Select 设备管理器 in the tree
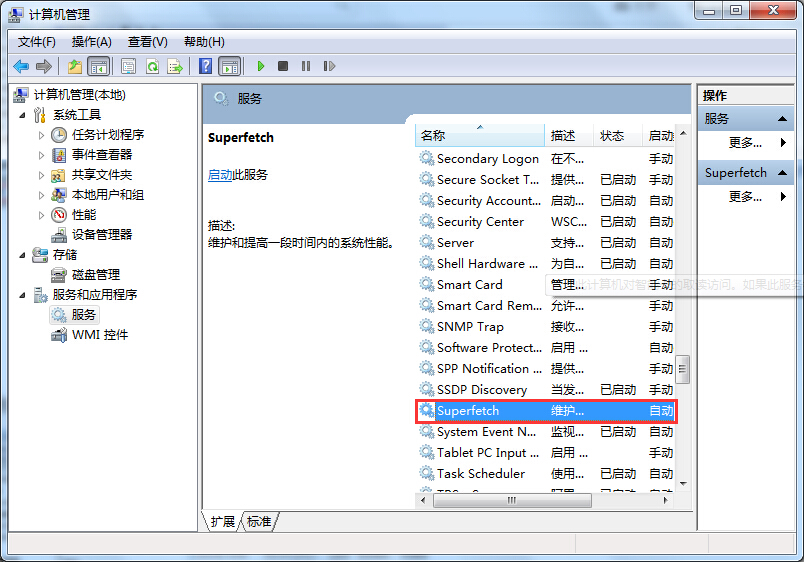This screenshot has height=562, width=804. [101, 234]
